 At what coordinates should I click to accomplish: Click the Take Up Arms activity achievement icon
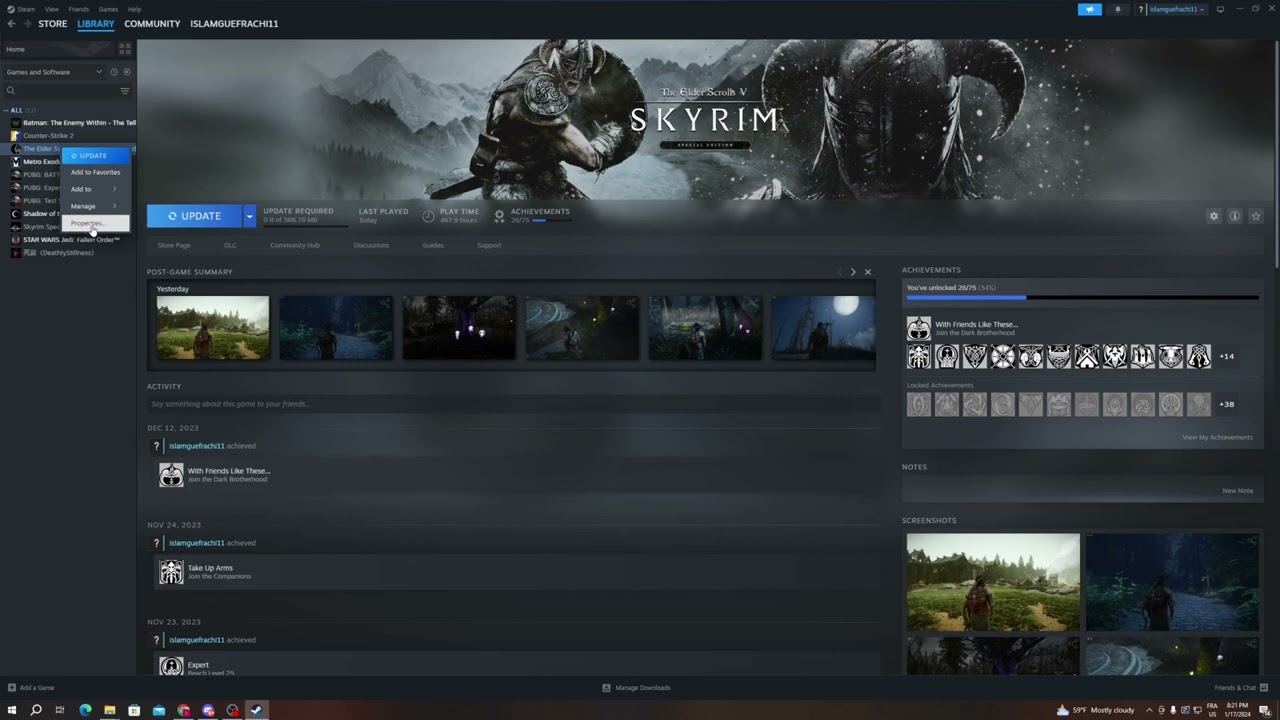pyautogui.click(x=171, y=572)
